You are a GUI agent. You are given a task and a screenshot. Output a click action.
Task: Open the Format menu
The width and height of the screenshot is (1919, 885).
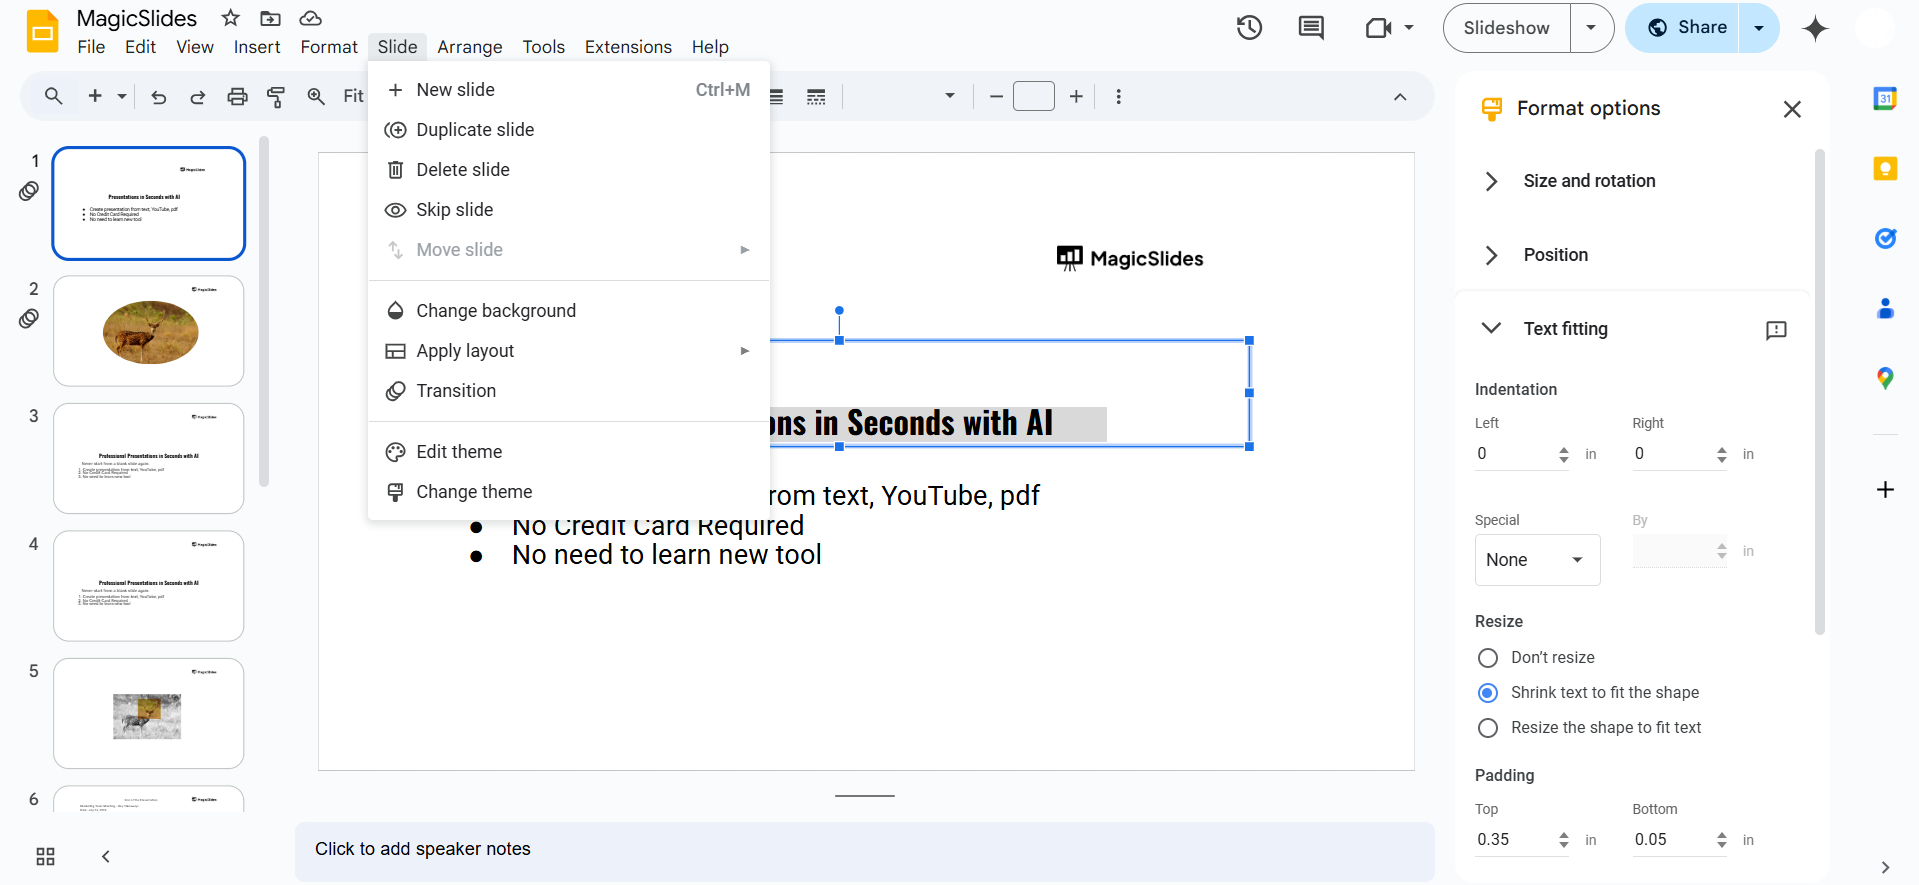pos(329,47)
